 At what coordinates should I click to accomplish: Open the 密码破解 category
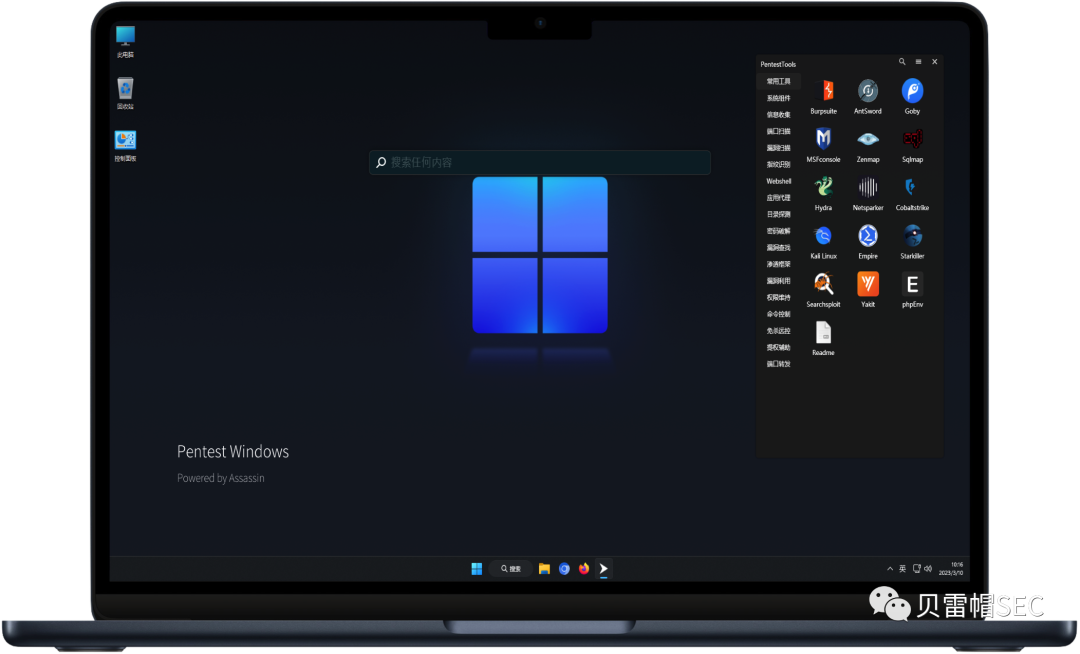tap(778, 231)
